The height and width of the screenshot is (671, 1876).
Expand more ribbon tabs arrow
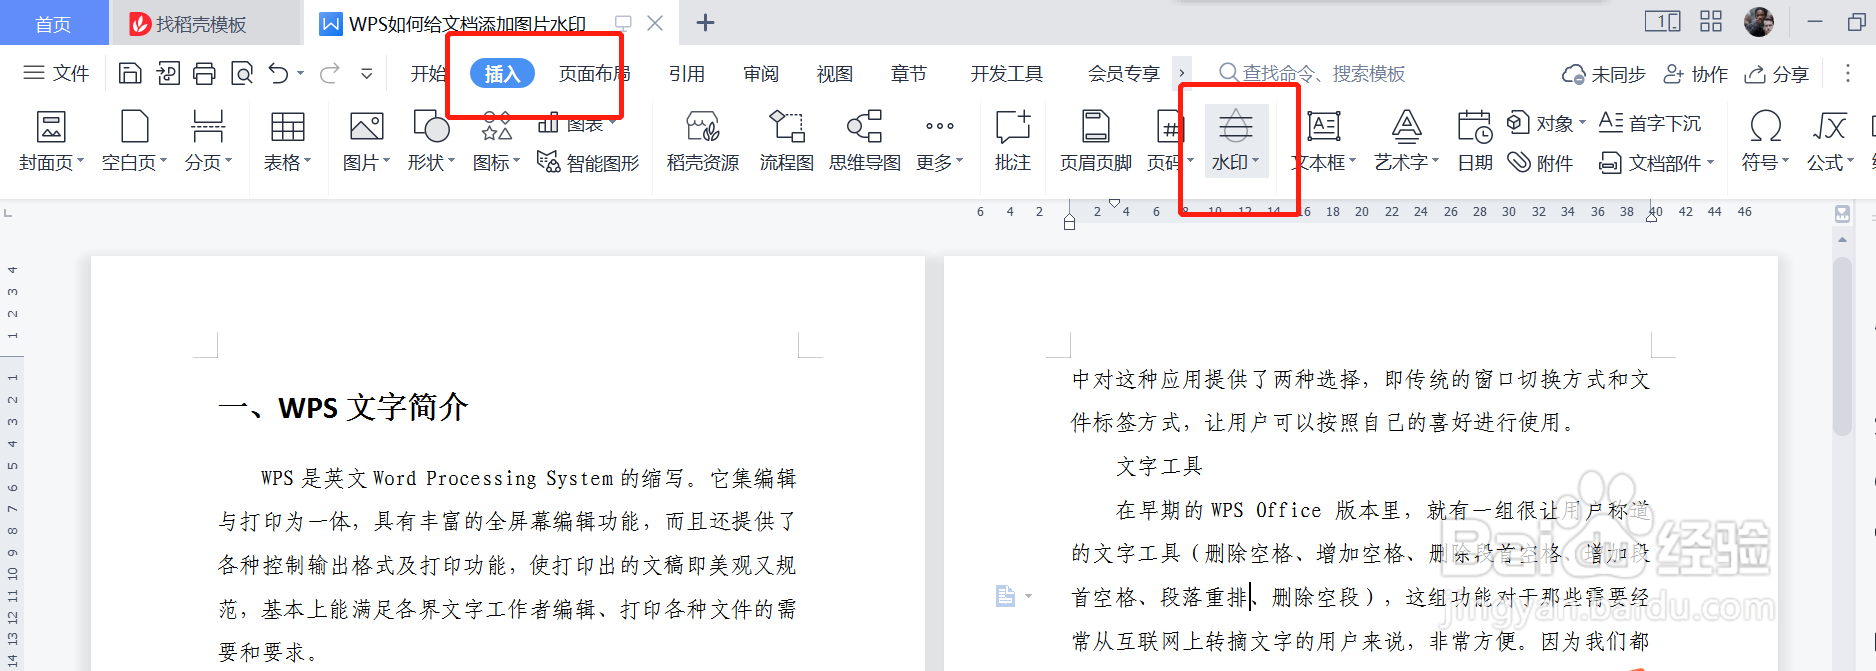pos(1182,73)
